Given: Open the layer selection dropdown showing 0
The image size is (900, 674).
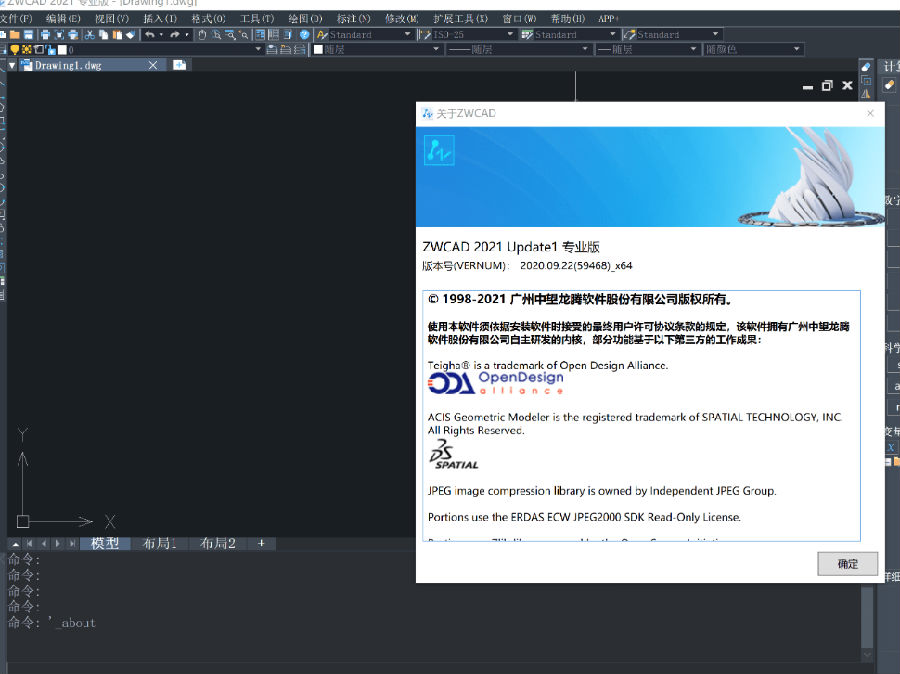Looking at the screenshot, I should (258, 48).
